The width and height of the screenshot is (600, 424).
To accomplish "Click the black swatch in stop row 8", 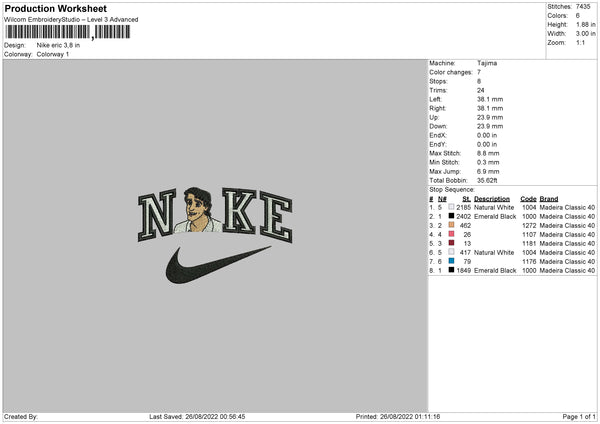I will (x=452, y=270).
